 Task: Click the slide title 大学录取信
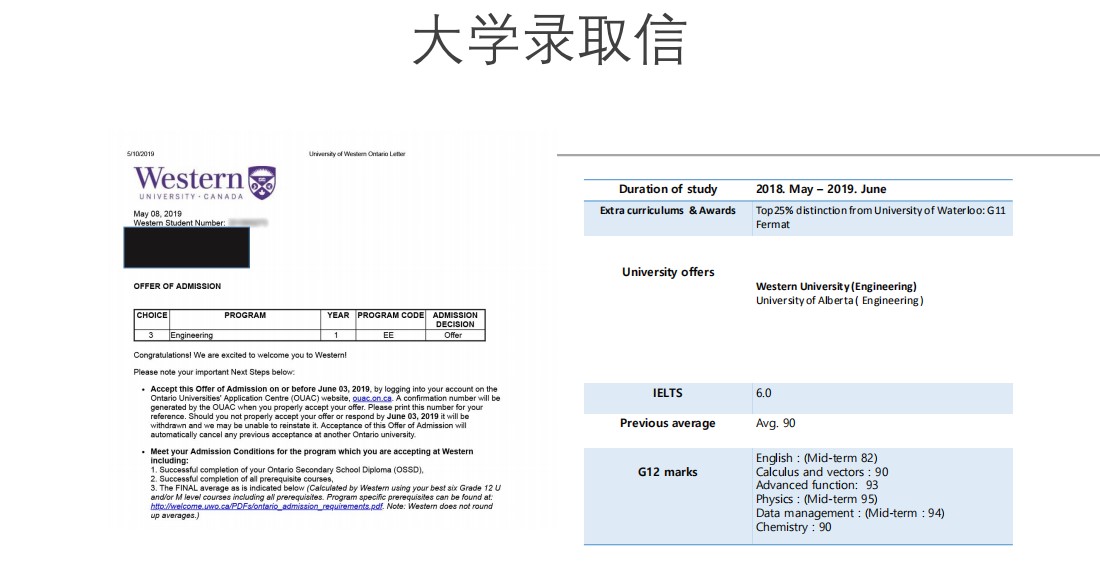pyautogui.click(x=549, y=40)
